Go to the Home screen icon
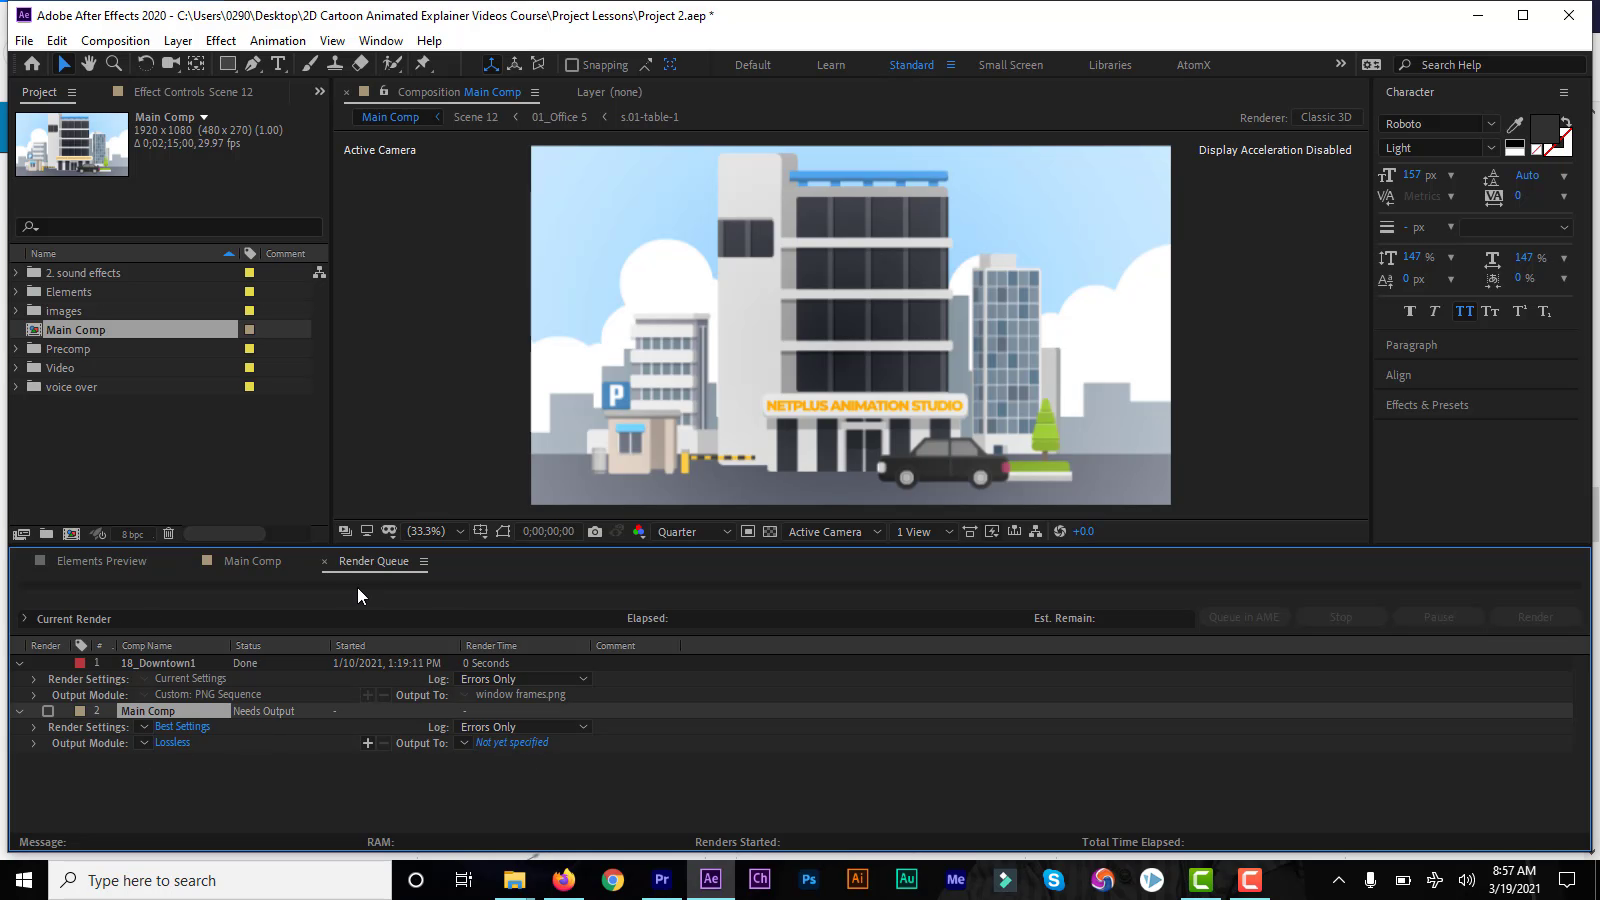The height and width of the screenshot is (900, 1600). click(32, 64)
